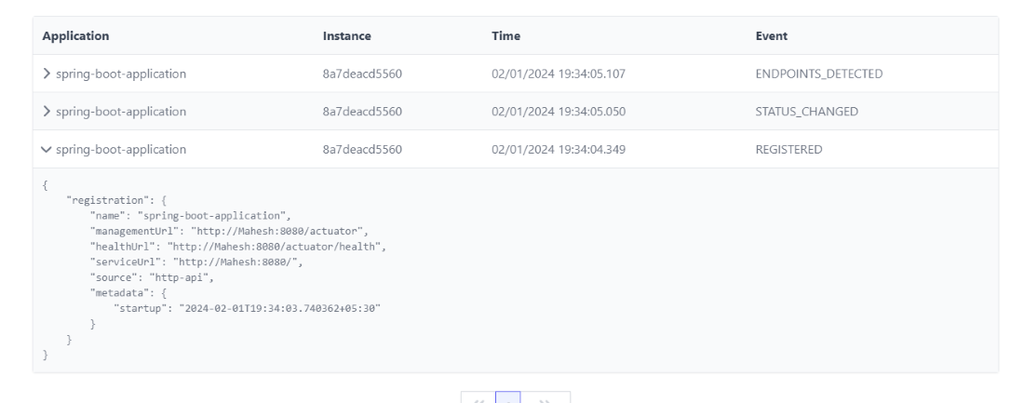Select the 19:34:05.050 timestamp cell
Screen dimensions: 1024x403
[x=558, y=112]
